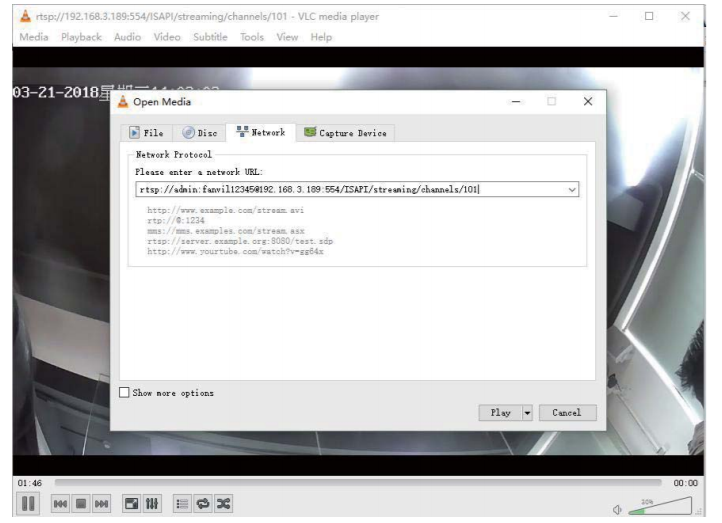Select the Network tab
The image size is (722, 523).
click(x=261, y=133)
